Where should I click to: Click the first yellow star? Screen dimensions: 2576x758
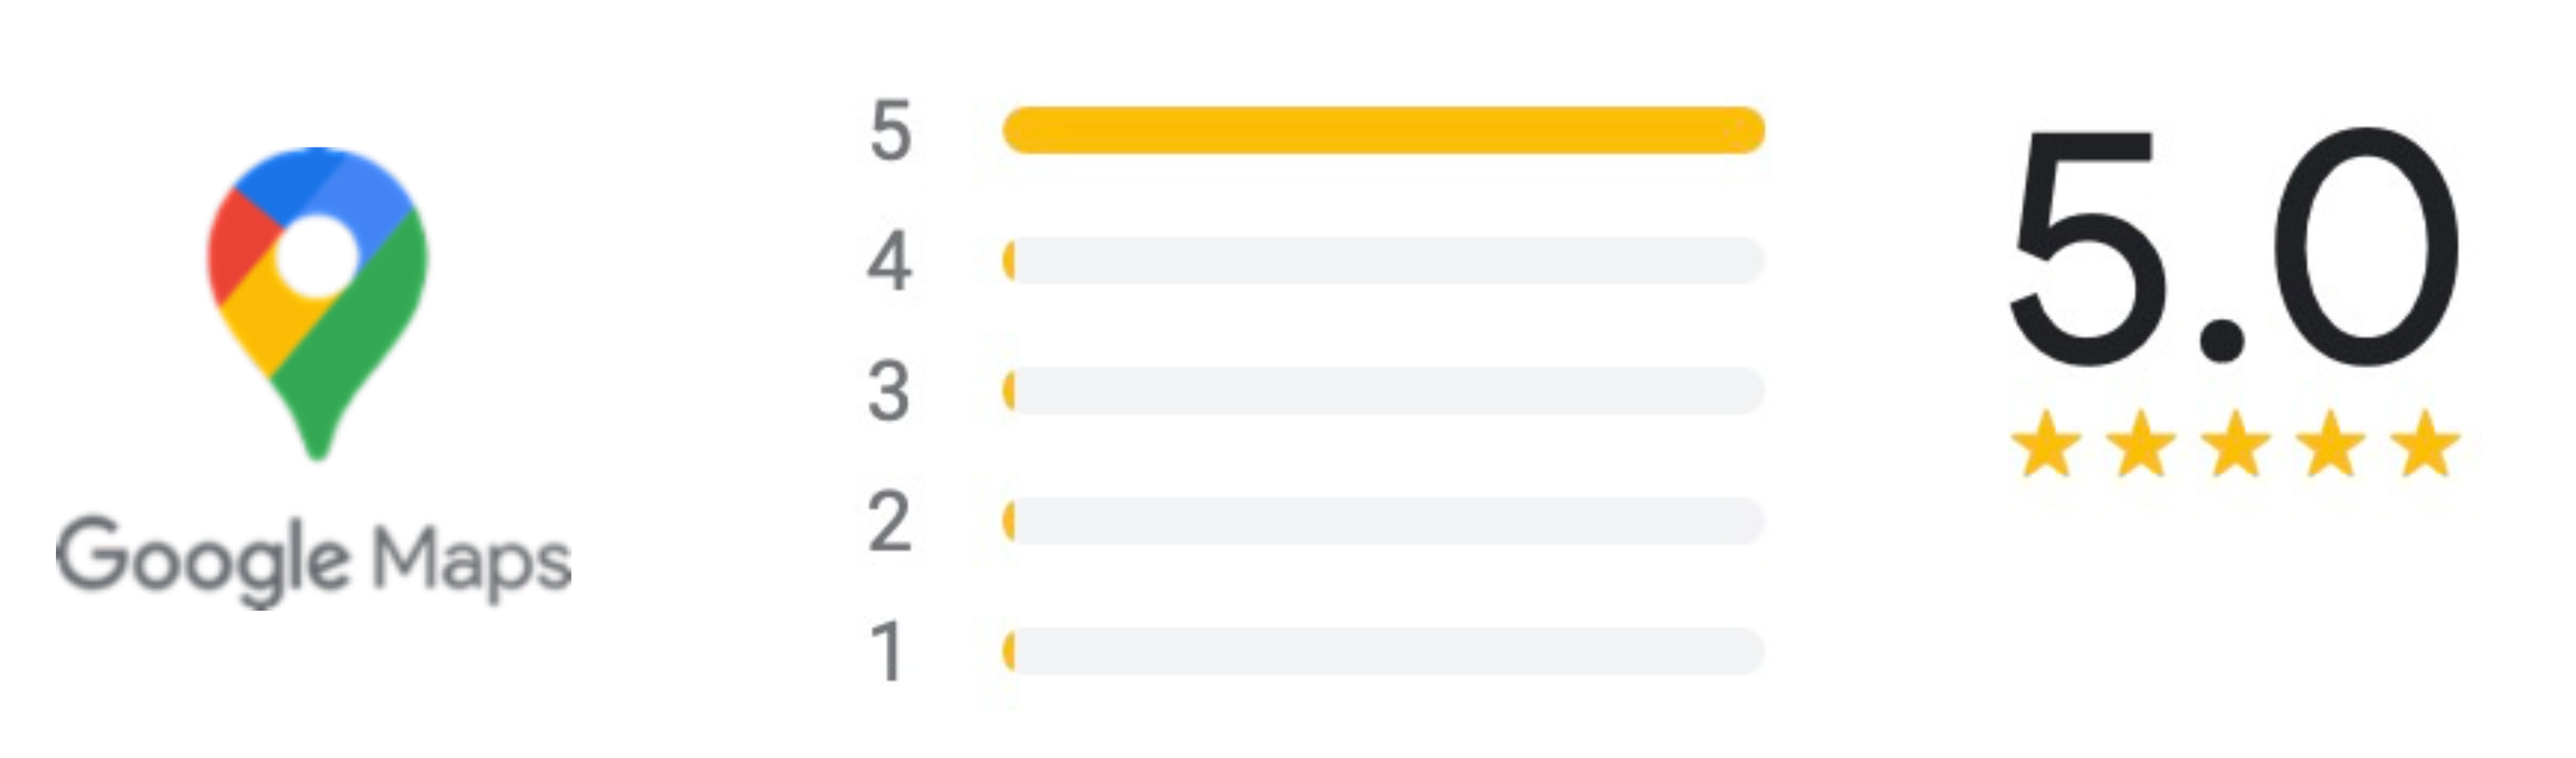[x=2046, y=443]
